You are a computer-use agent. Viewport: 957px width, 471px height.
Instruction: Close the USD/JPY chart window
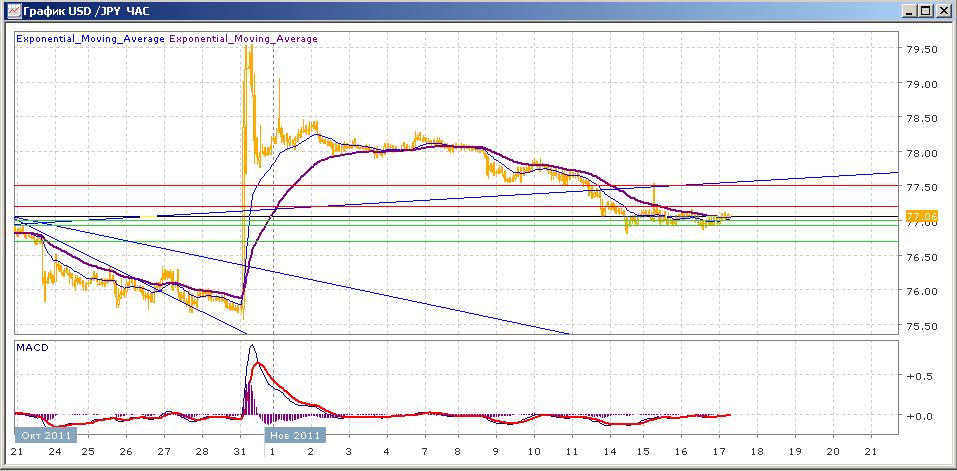[x=942, y=11]
